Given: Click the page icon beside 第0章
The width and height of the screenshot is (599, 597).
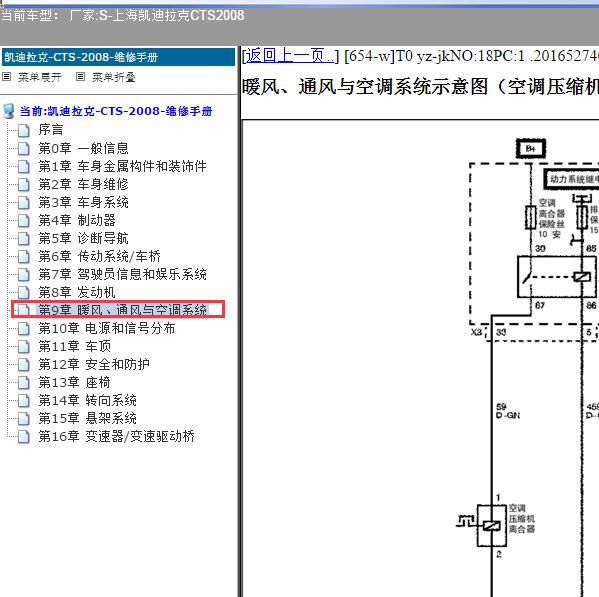Looking at the screenshot, I should [24, 149].
